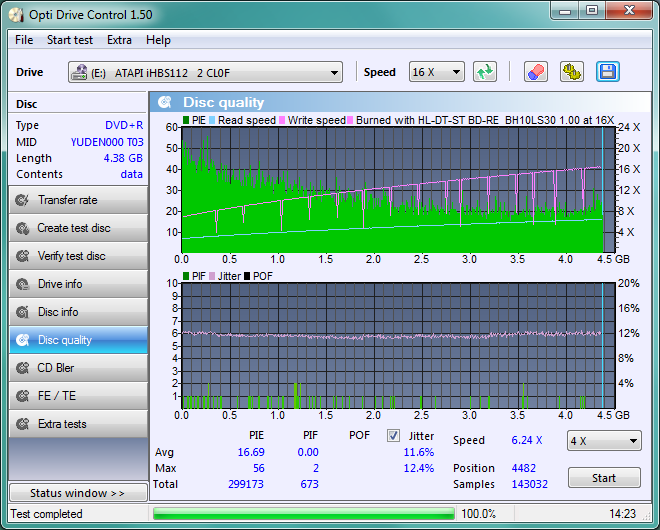Open the Status window button

pyautogui.click(x=78, y=493)
